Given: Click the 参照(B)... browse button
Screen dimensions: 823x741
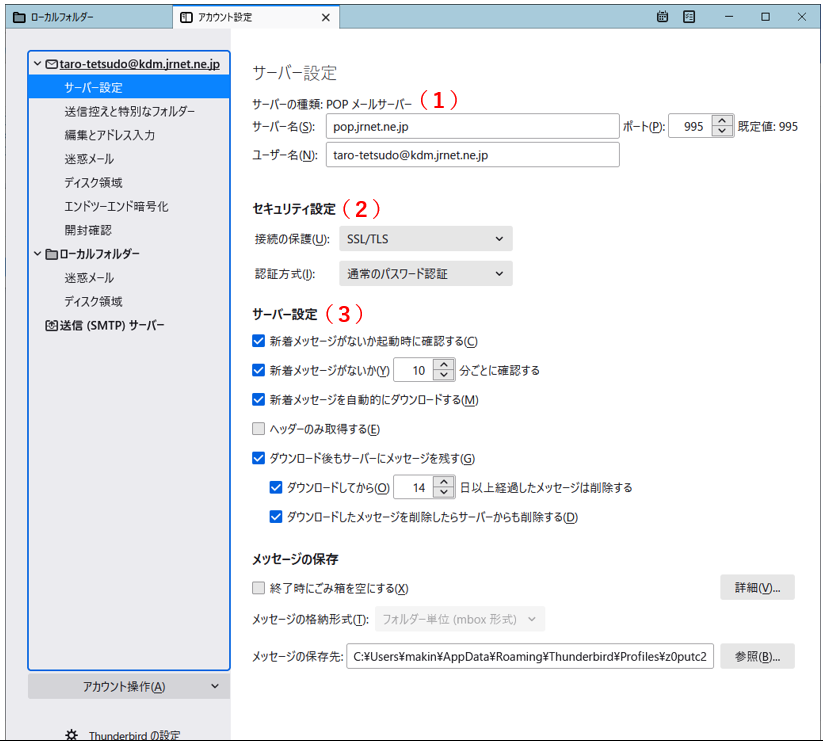Looking at the screenshot, I should (757, 656).
